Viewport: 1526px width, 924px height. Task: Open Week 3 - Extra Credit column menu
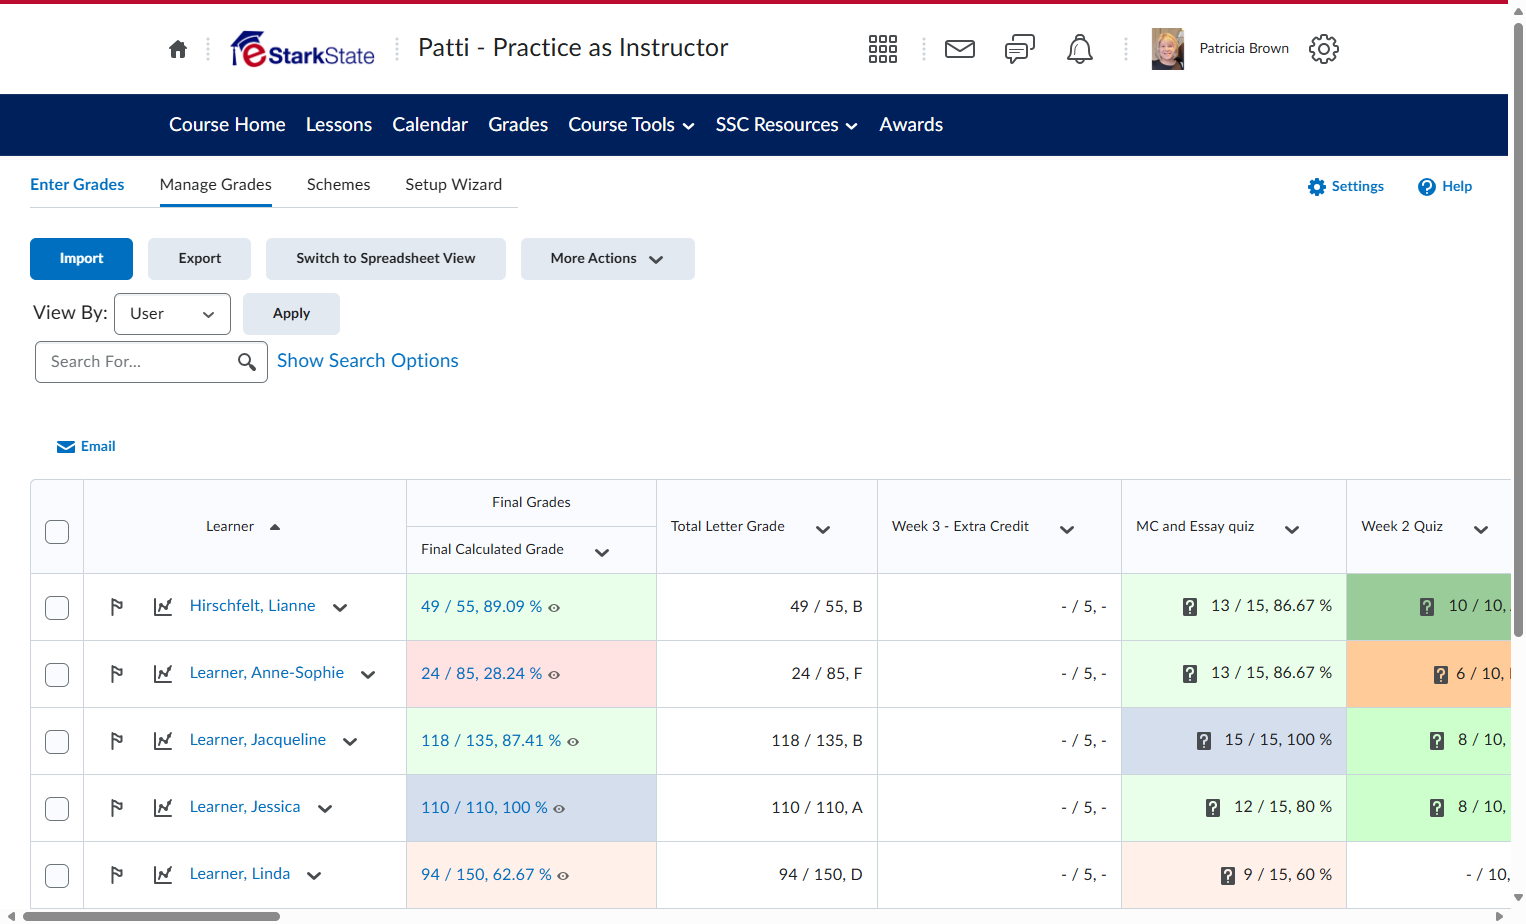coord(1067,530)
